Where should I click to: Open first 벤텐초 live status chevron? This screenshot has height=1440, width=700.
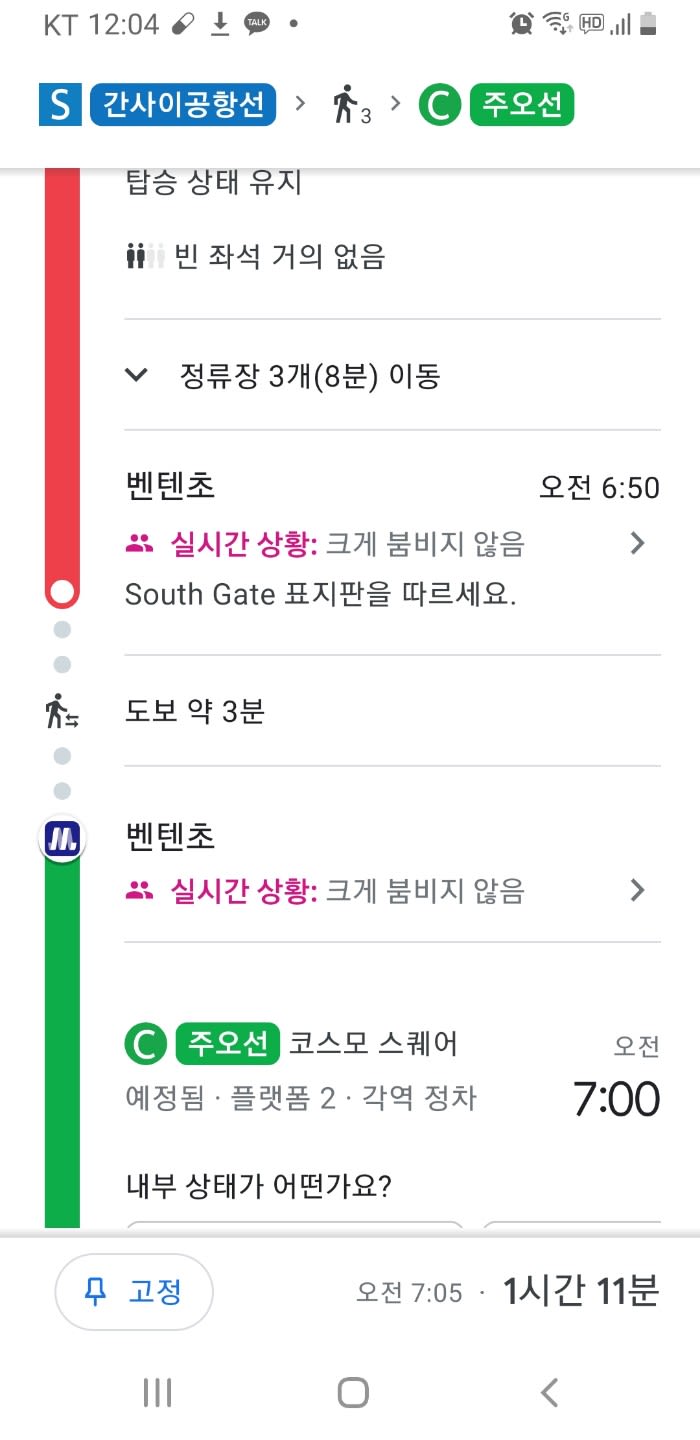click(x=637, y=543)
